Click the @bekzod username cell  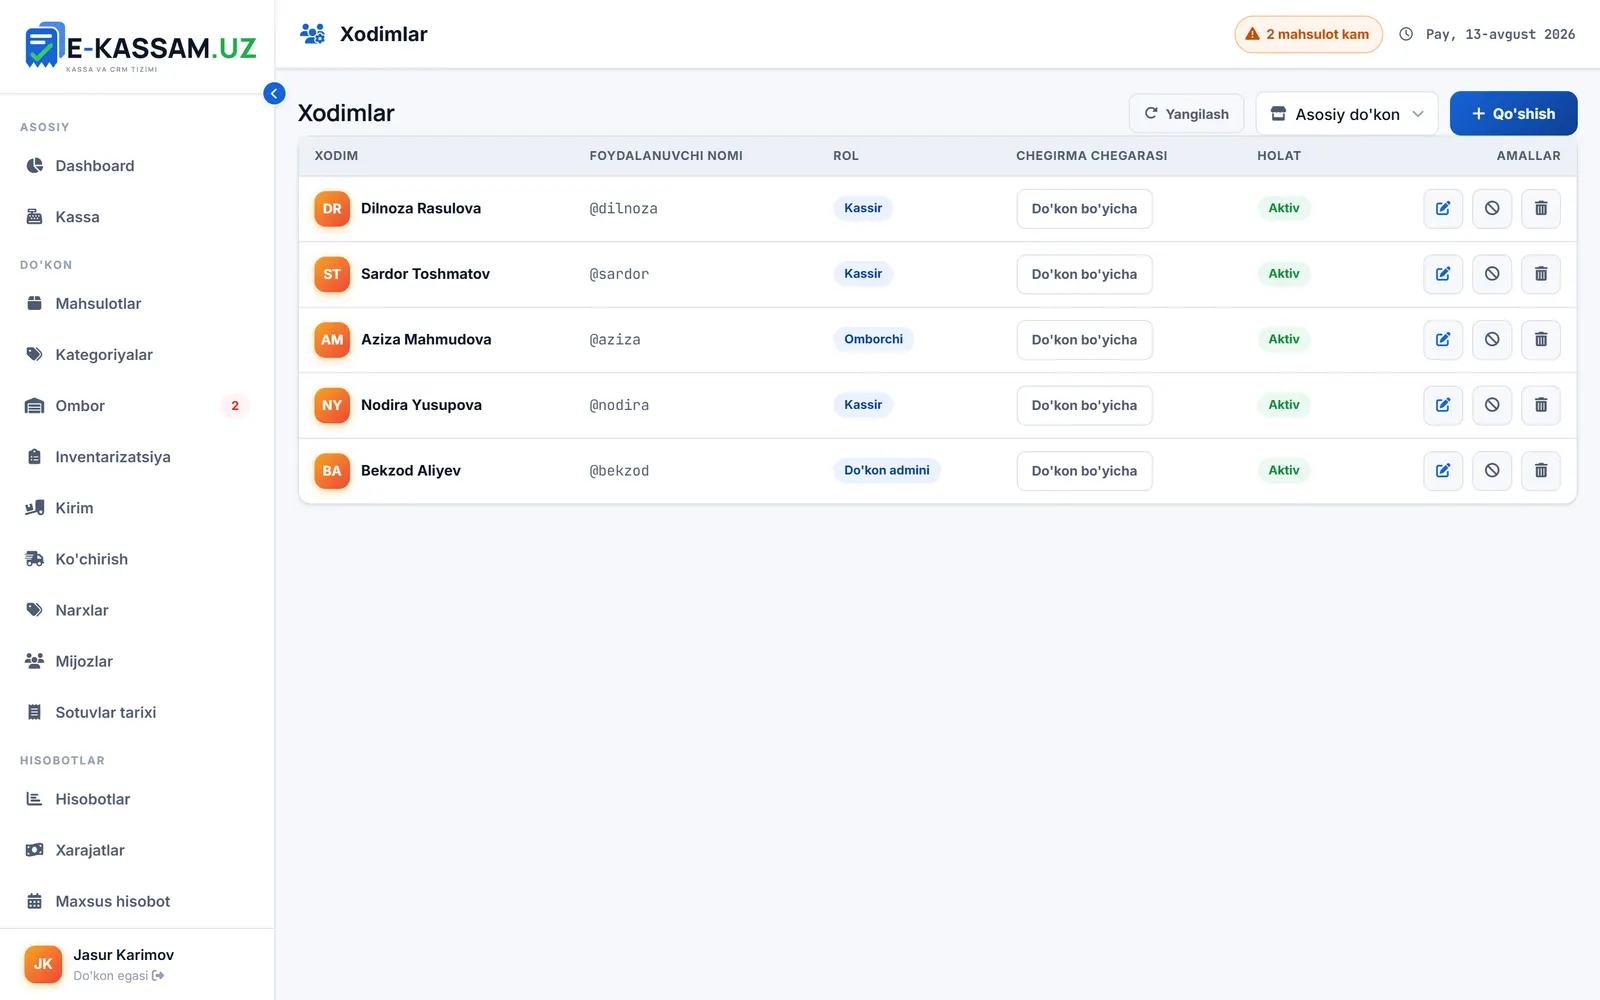coord(619,471)
